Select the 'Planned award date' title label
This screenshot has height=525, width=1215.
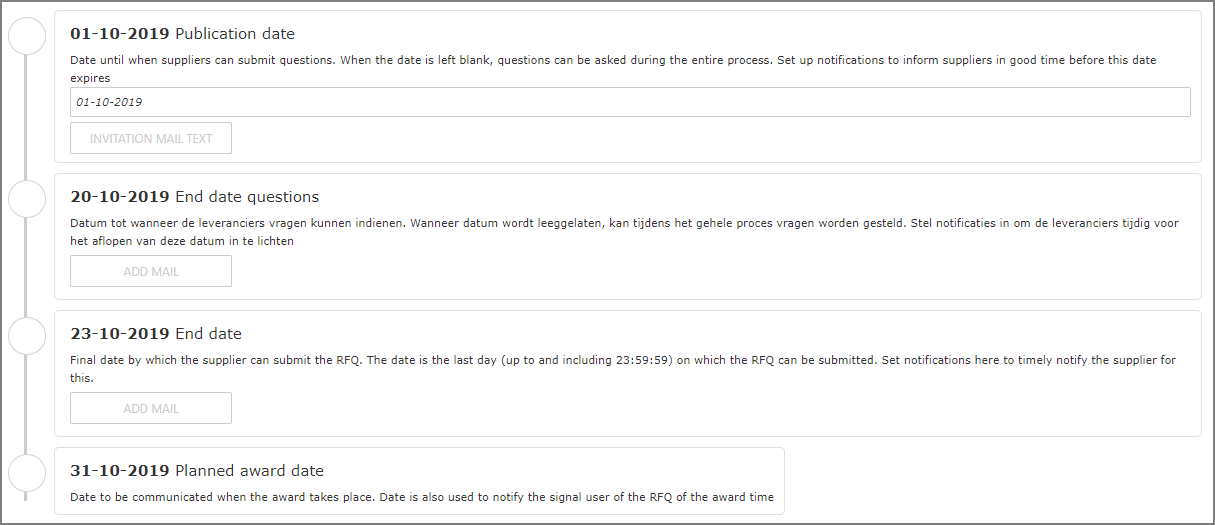pos(249,471)
